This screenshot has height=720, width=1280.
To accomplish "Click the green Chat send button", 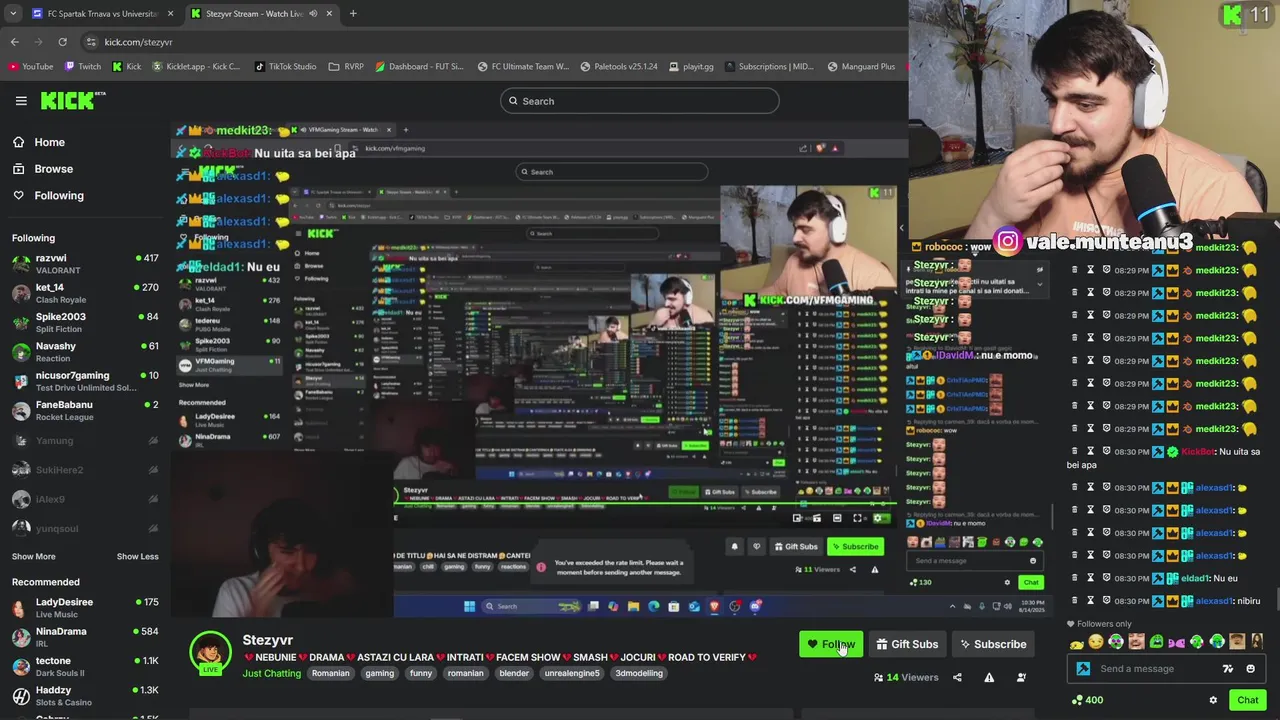I will tap(1247, 701).
